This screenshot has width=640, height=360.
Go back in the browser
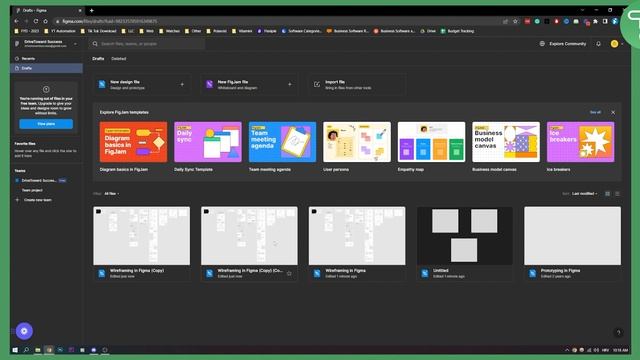pyautogui.click(x=16, y=21)
